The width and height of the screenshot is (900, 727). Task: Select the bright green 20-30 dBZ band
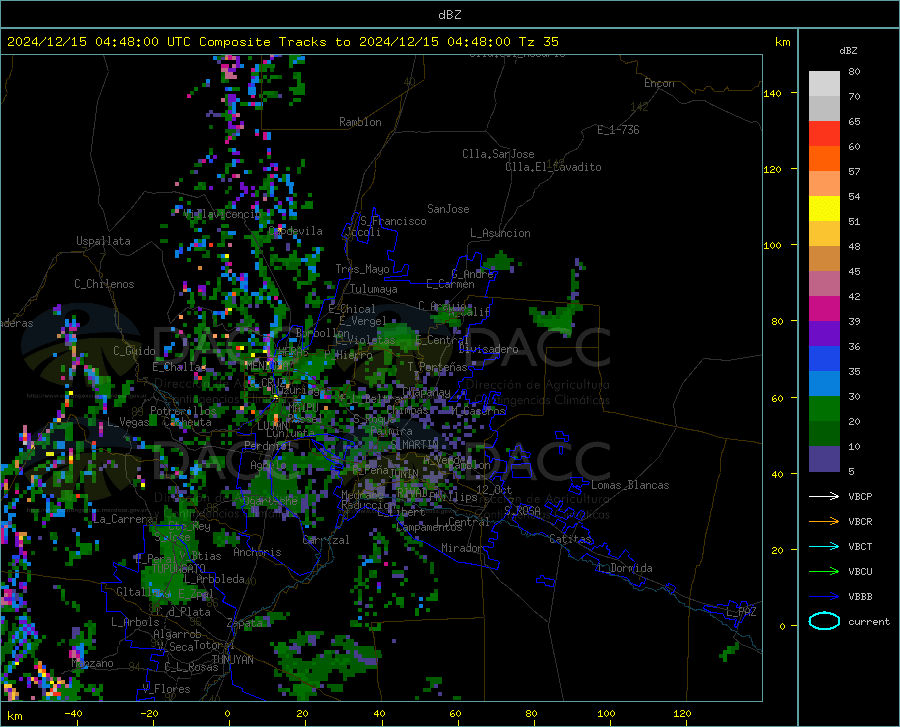tap(824, 409)
